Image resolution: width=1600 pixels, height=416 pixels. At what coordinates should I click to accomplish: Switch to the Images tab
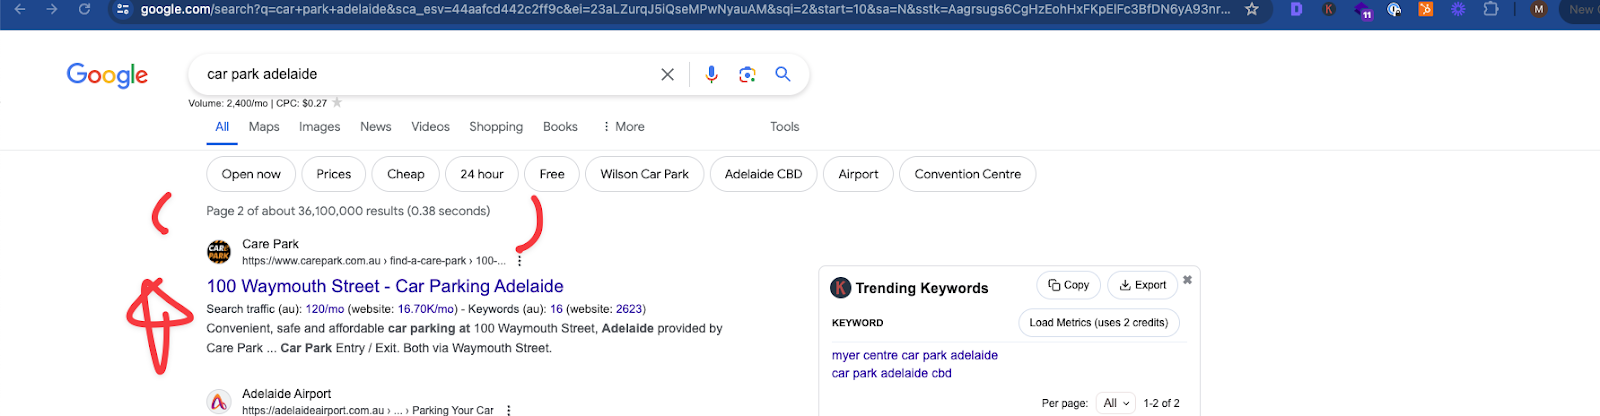click(319, 127)
